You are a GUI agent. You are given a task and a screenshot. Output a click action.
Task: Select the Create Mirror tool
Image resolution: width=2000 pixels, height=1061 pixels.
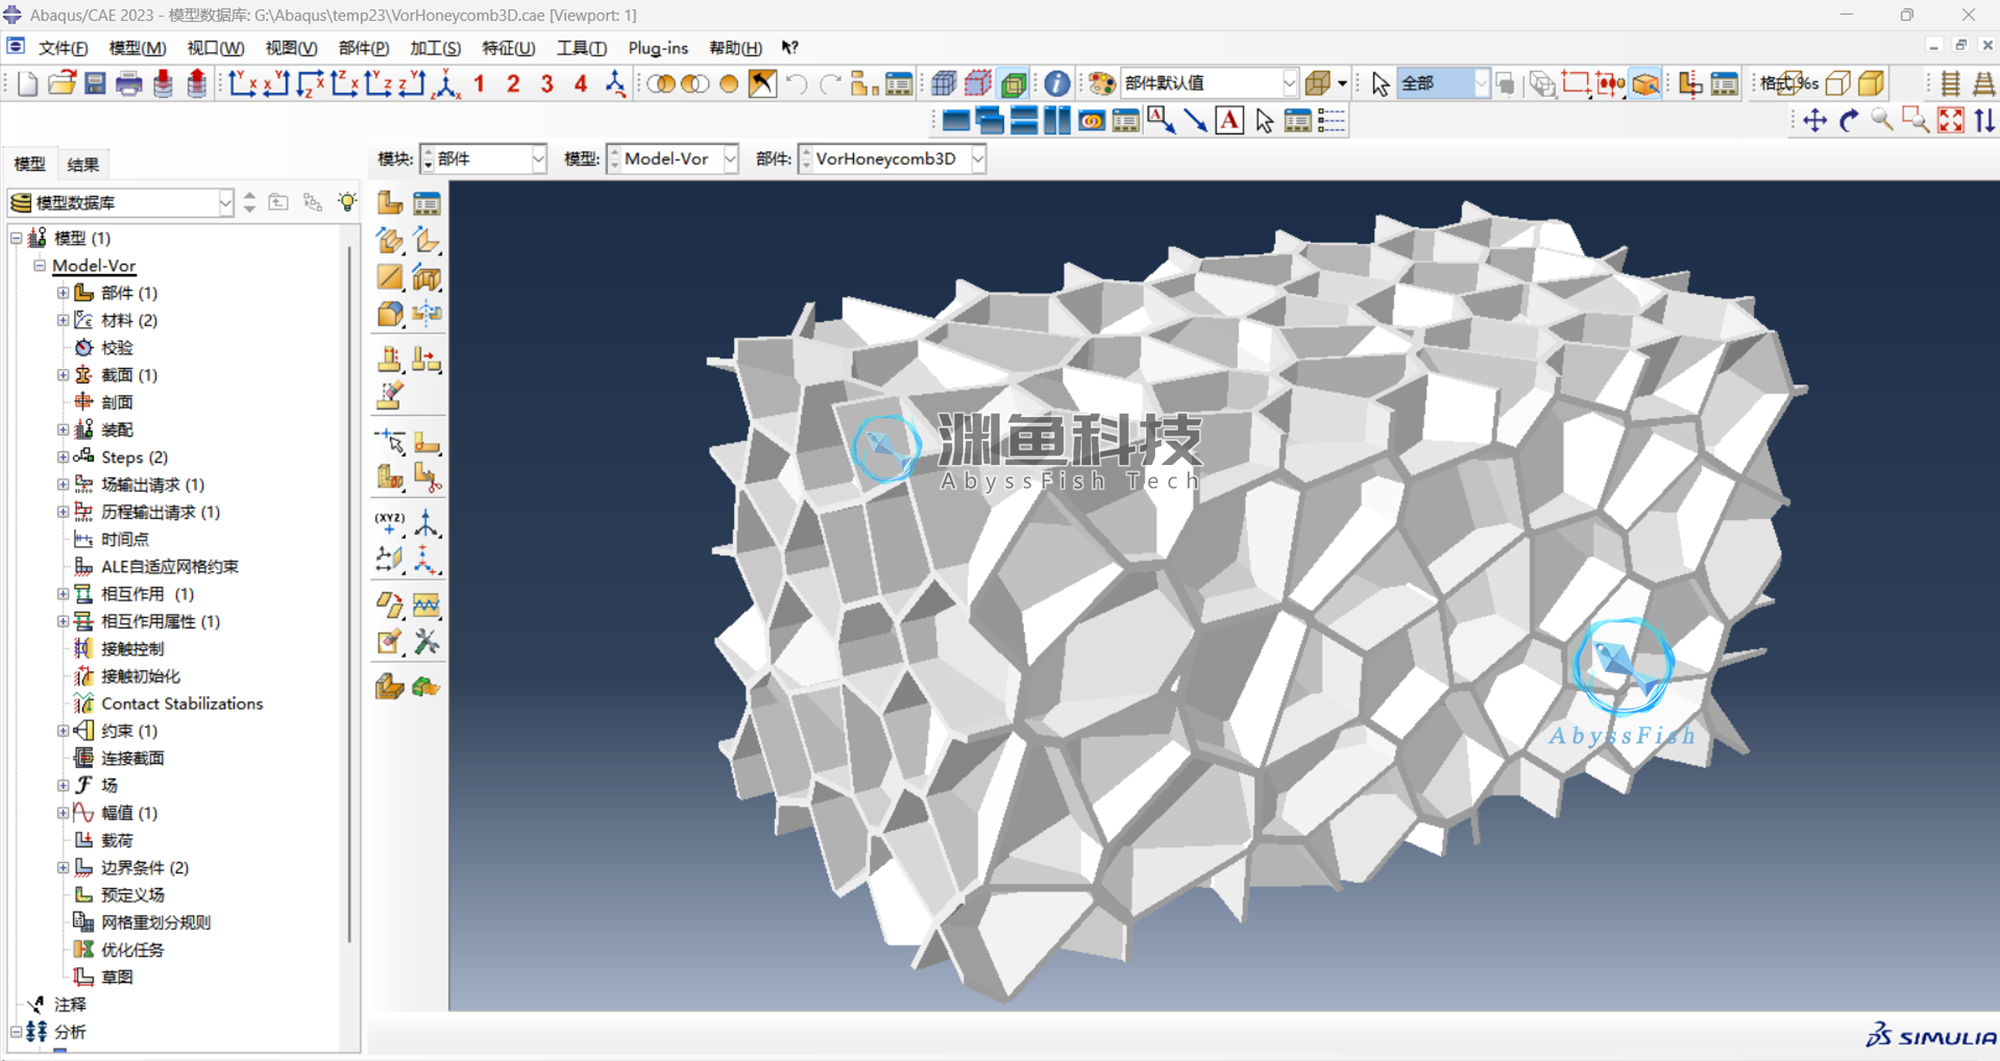tap(427, 314)
